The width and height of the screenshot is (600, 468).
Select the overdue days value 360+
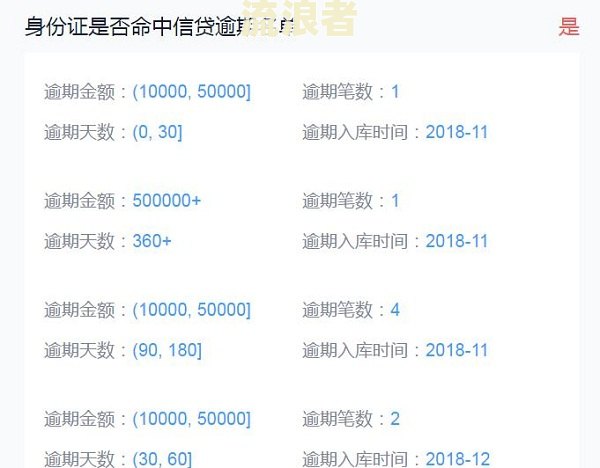point(152,241)
